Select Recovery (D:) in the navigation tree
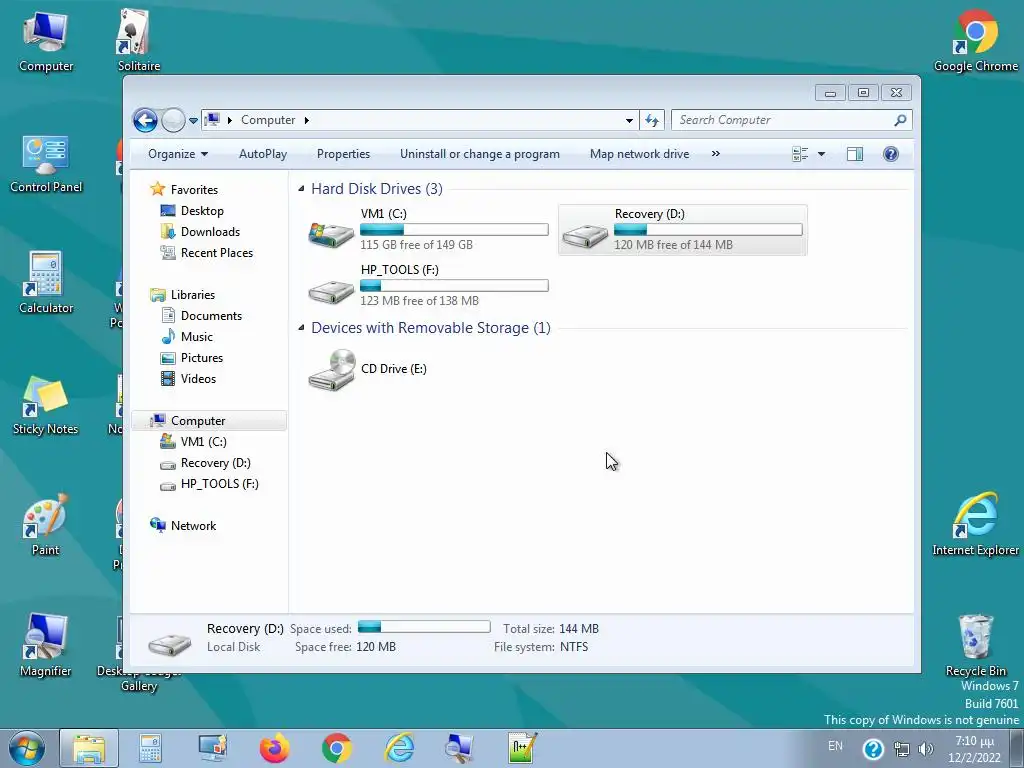The height and width of the screenshot is (768, 1024). (x=216, y=462)
